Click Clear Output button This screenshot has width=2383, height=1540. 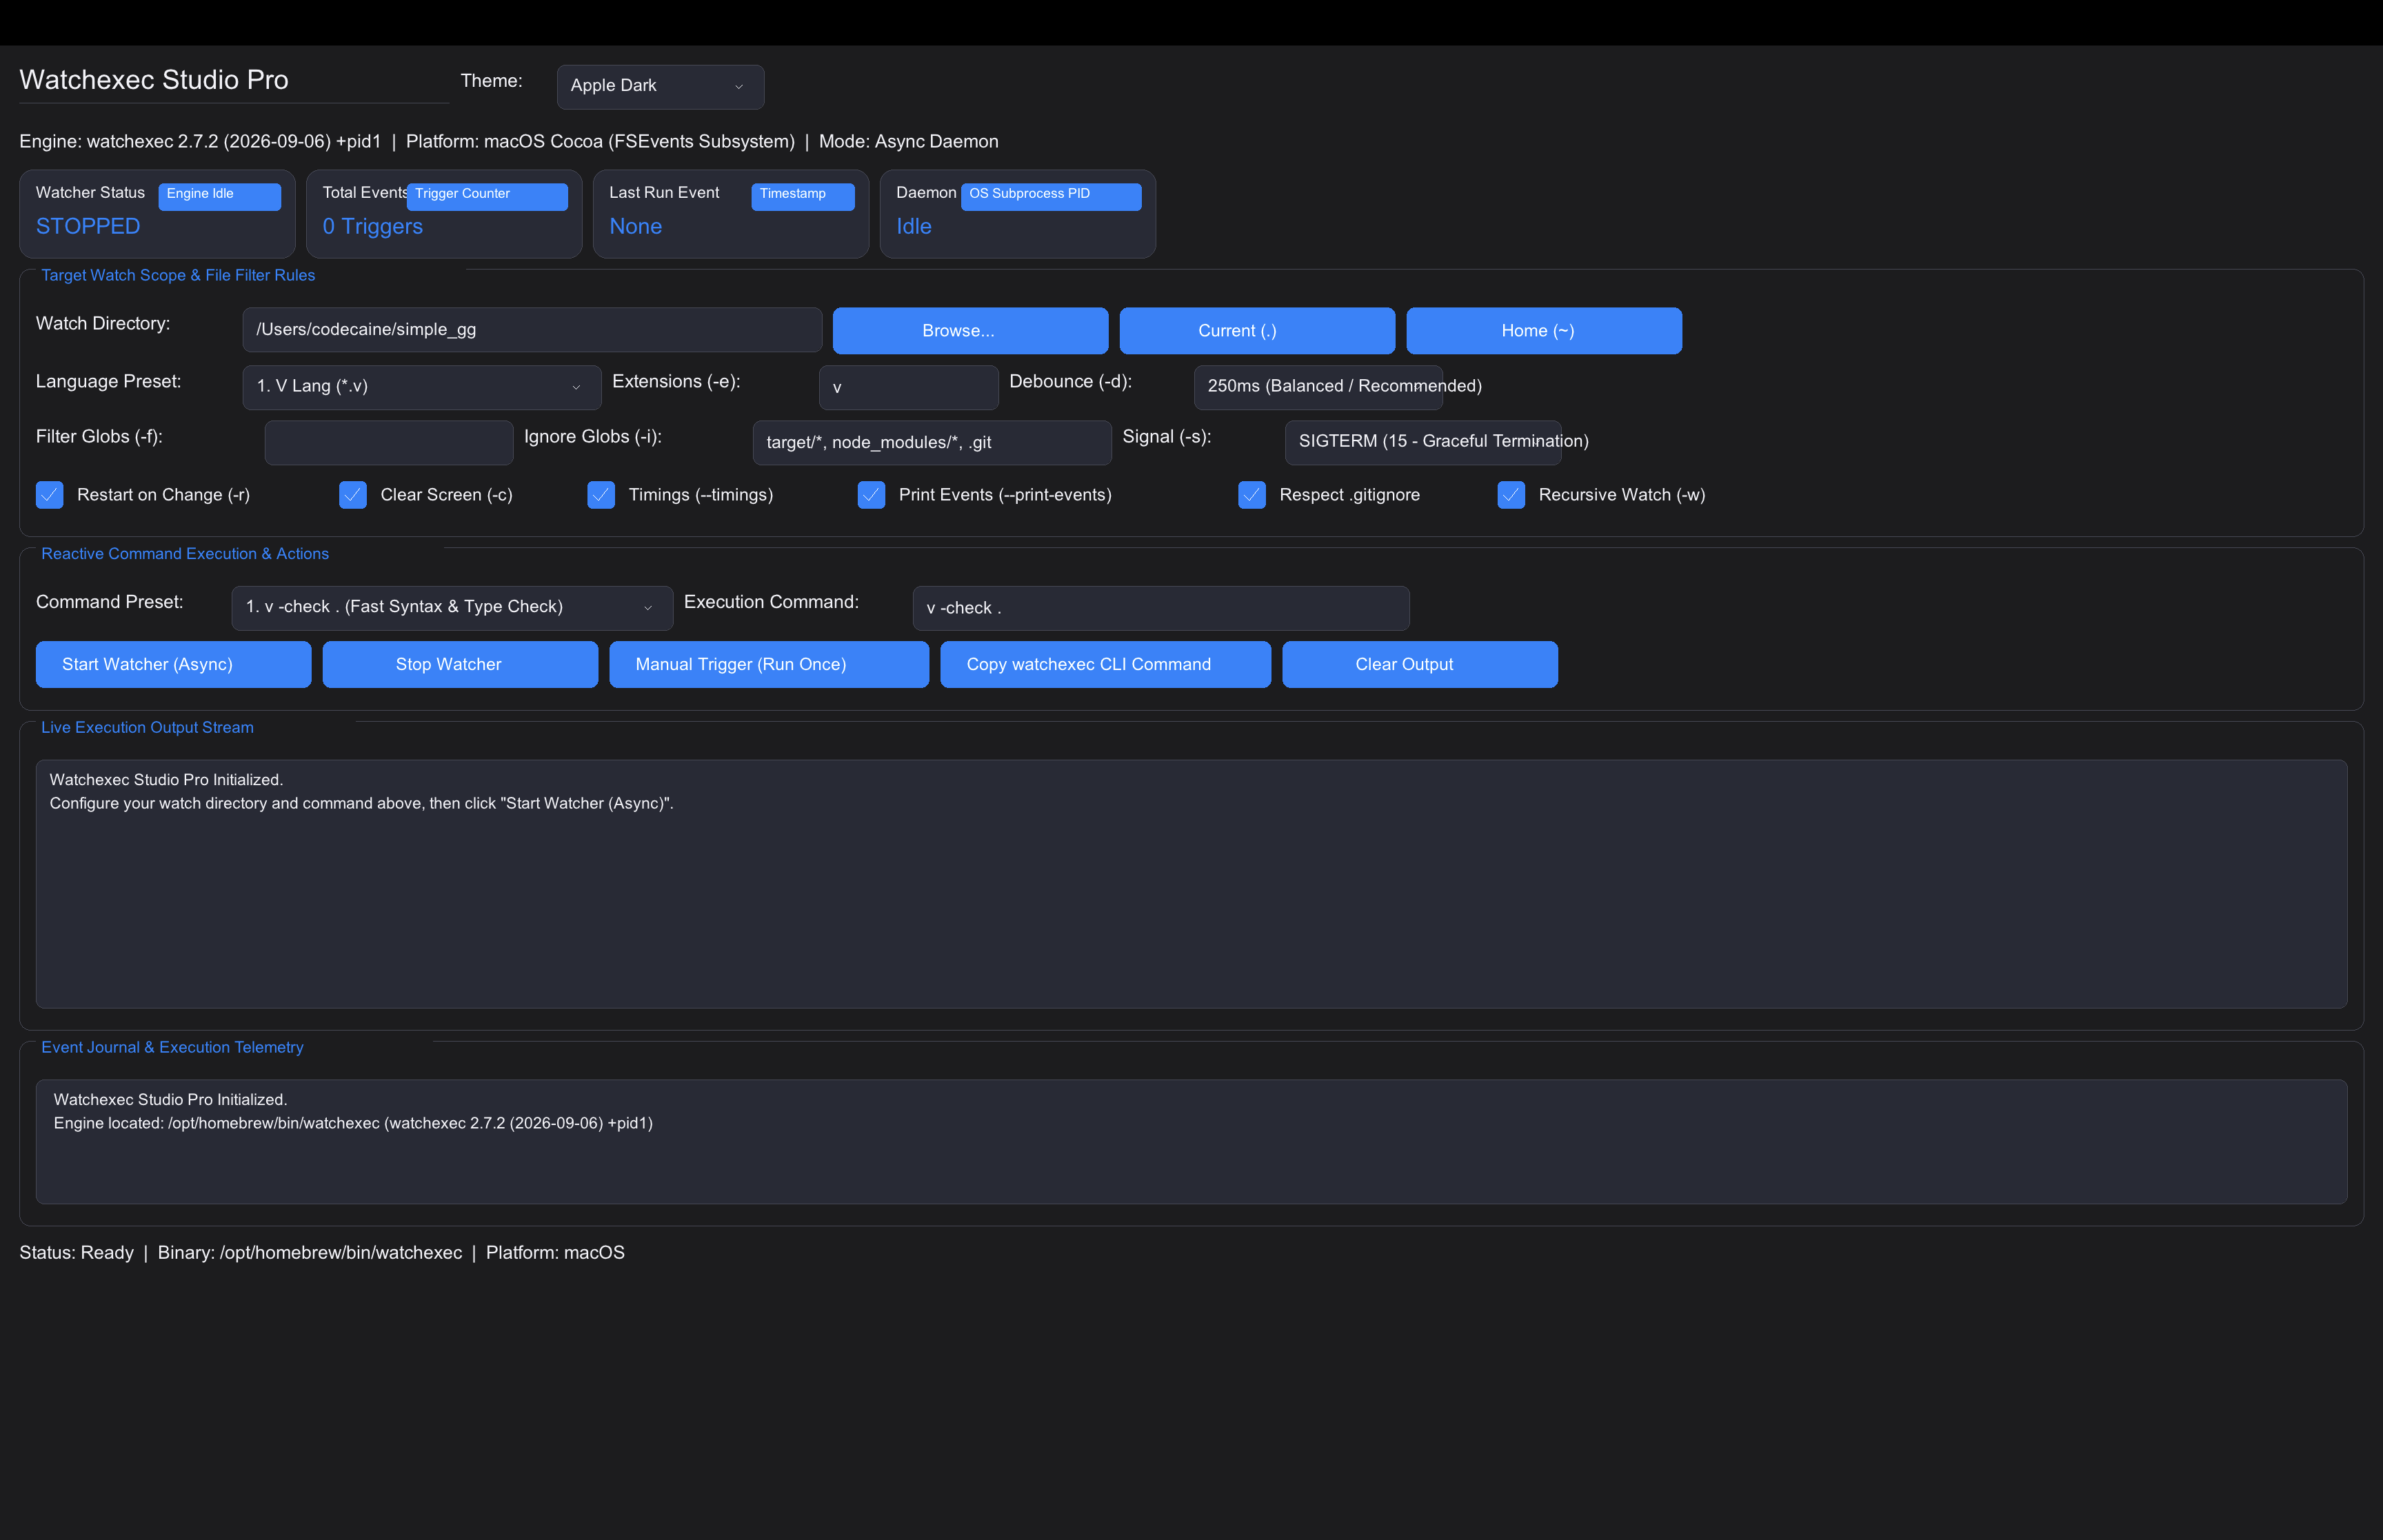click(x=1420, y=664)
